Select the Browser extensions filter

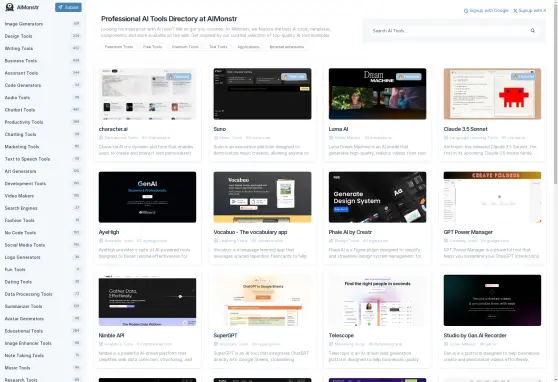pyautogui.click(x=287, y=47)
